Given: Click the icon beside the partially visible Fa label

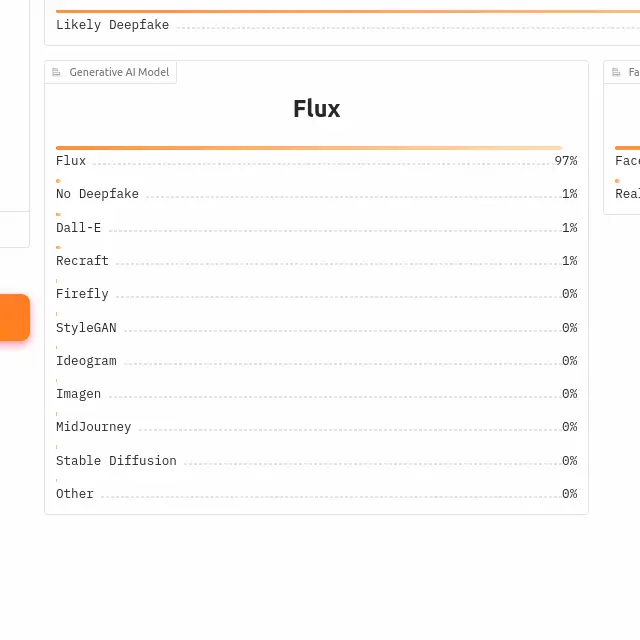Looking at the screenshot, I should (x=616, y=72).
